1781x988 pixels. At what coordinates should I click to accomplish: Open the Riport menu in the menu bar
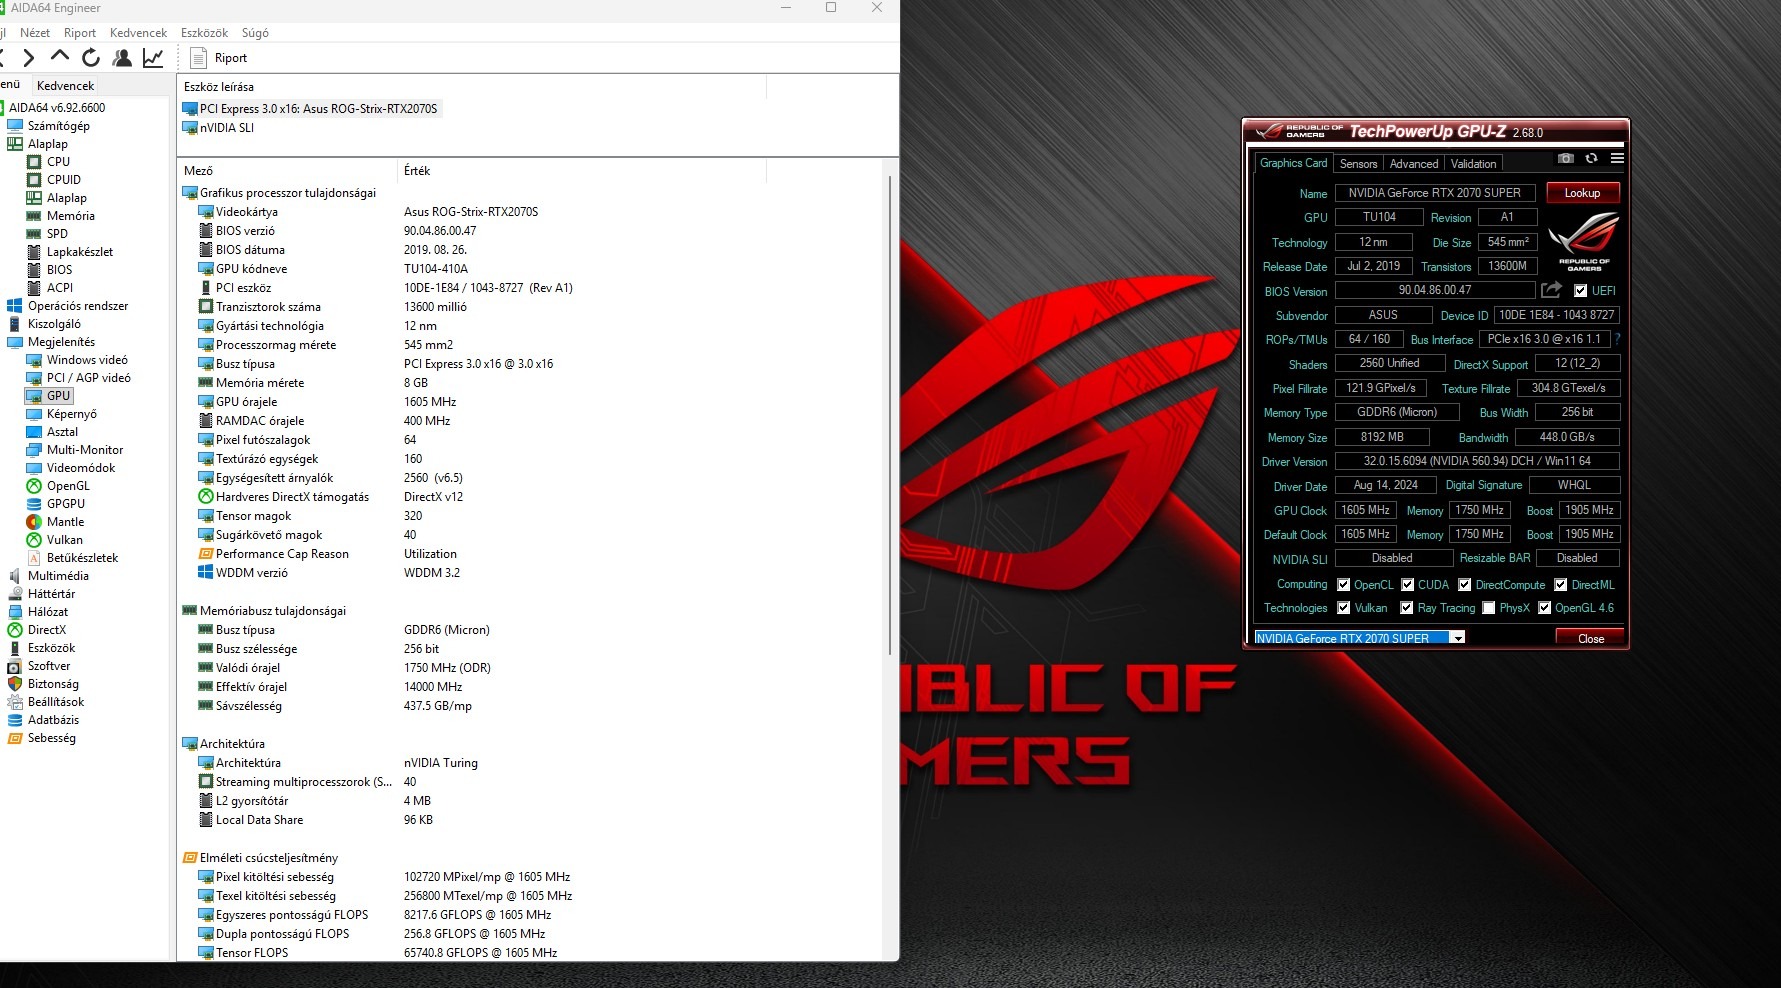80,33
